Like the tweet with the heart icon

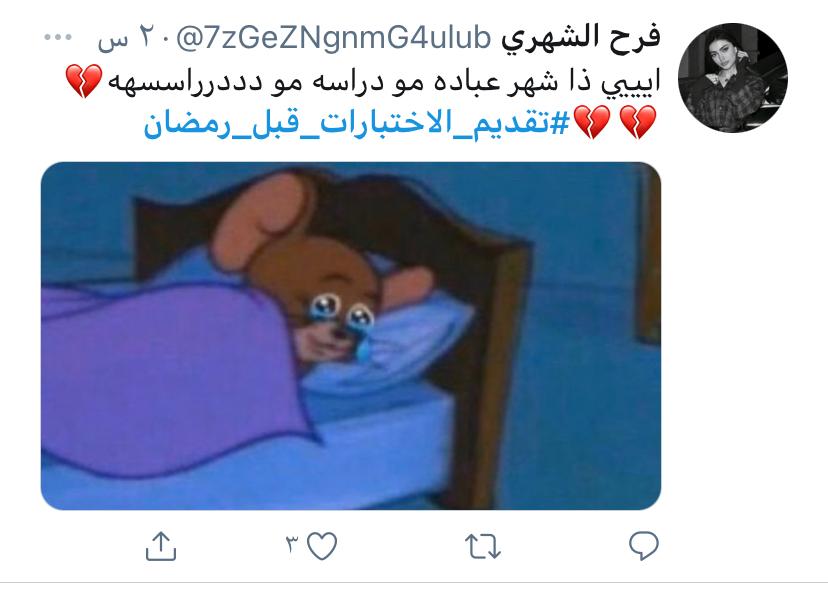tap(322, 546)
